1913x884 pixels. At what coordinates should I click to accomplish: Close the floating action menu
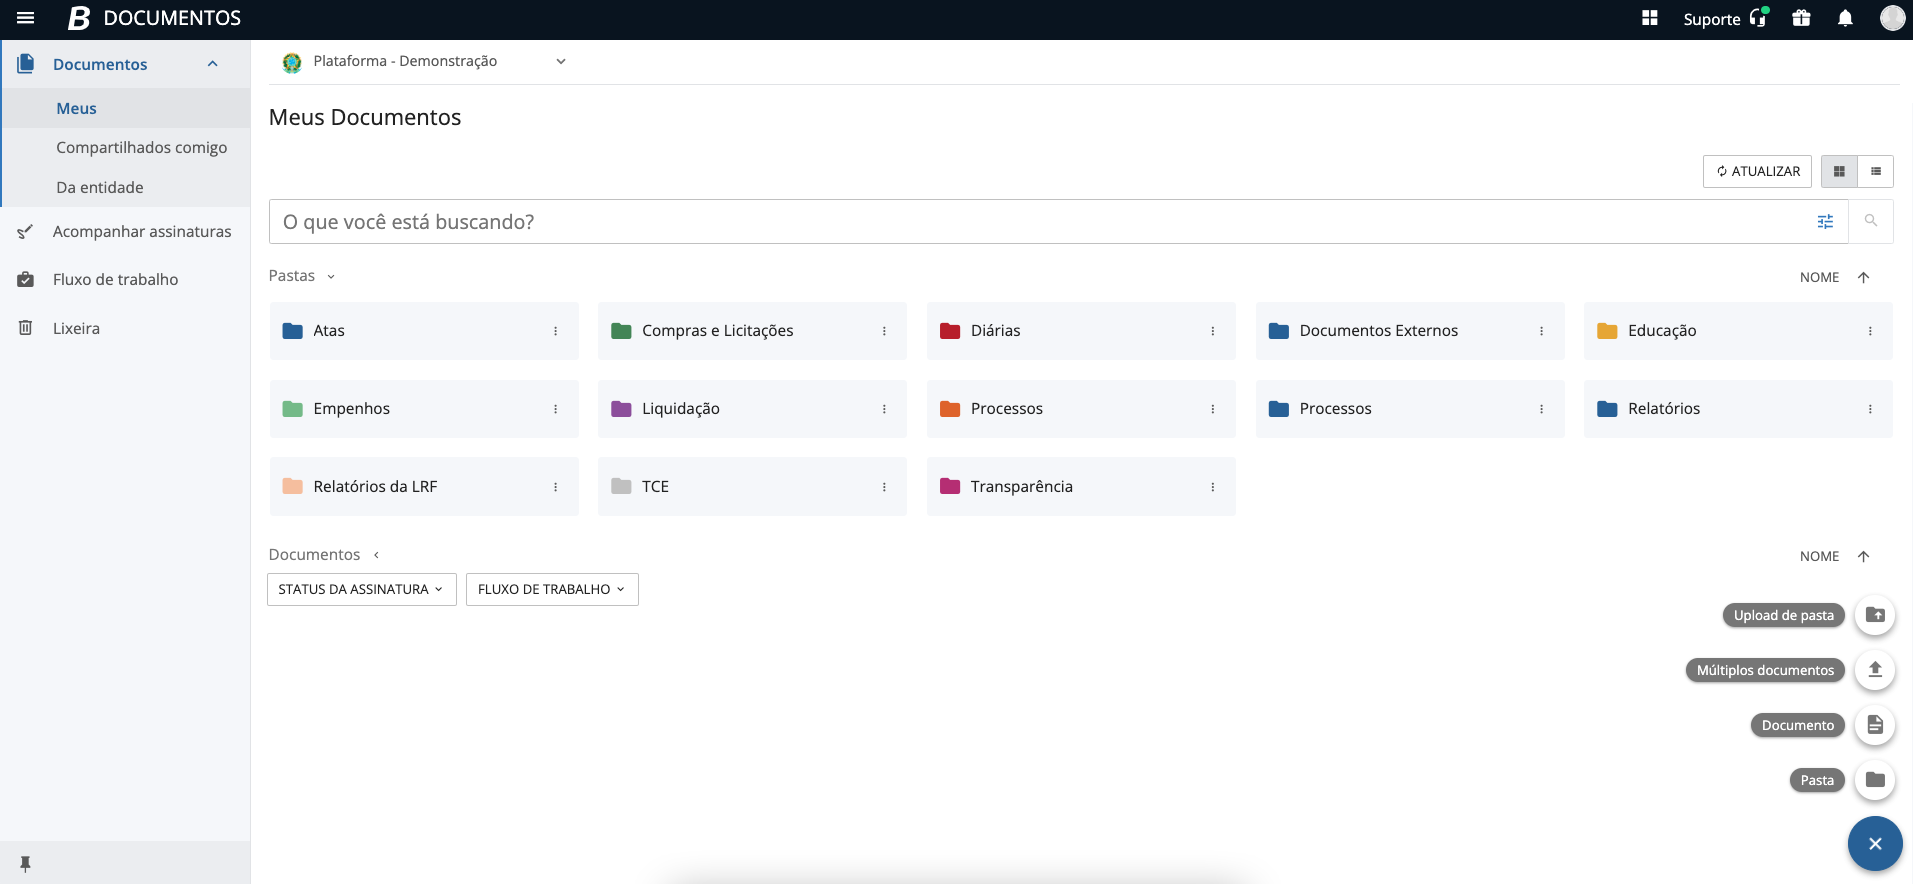pyautogui.click(x=1875, y=844)
